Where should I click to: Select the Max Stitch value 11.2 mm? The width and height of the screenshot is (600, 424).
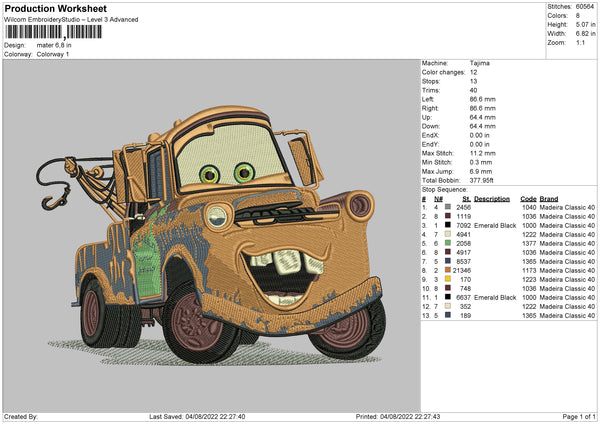coord(483,153)
